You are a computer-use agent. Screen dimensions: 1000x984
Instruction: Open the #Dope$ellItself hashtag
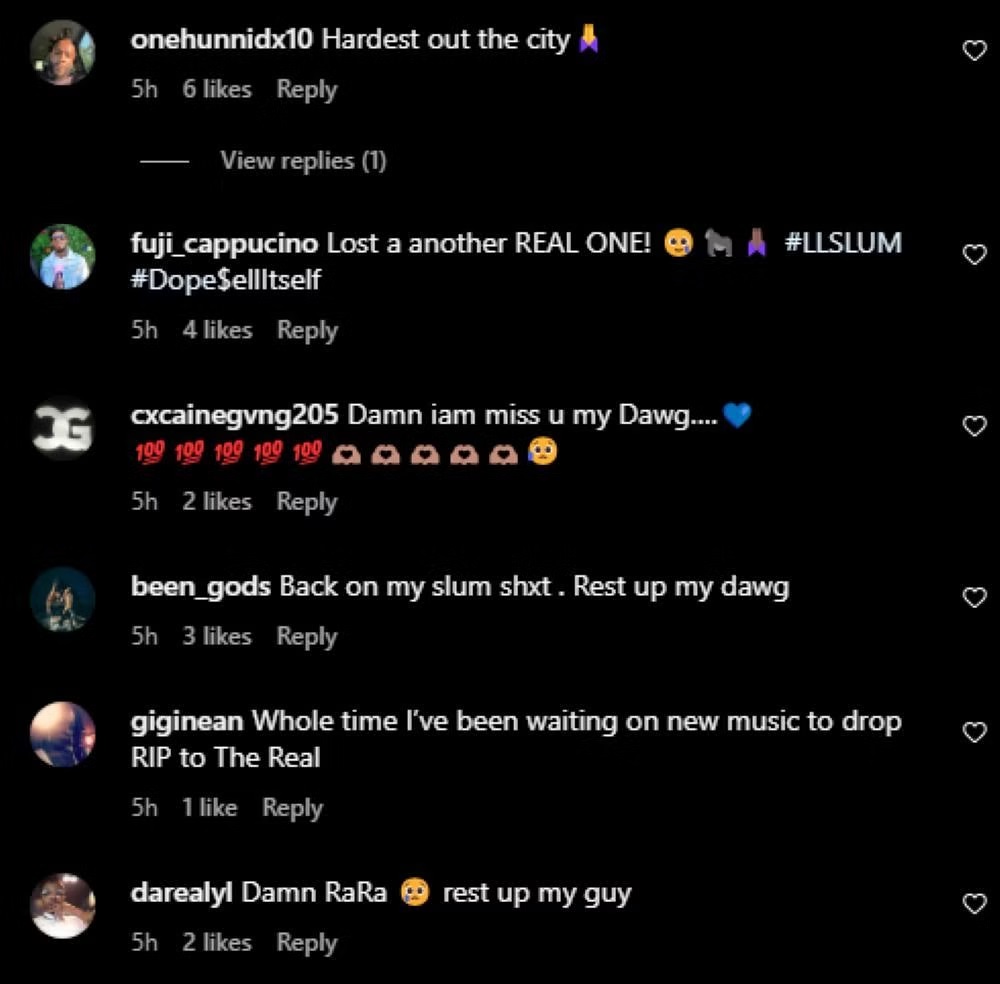pyautogui.click(x=226, y=280)
